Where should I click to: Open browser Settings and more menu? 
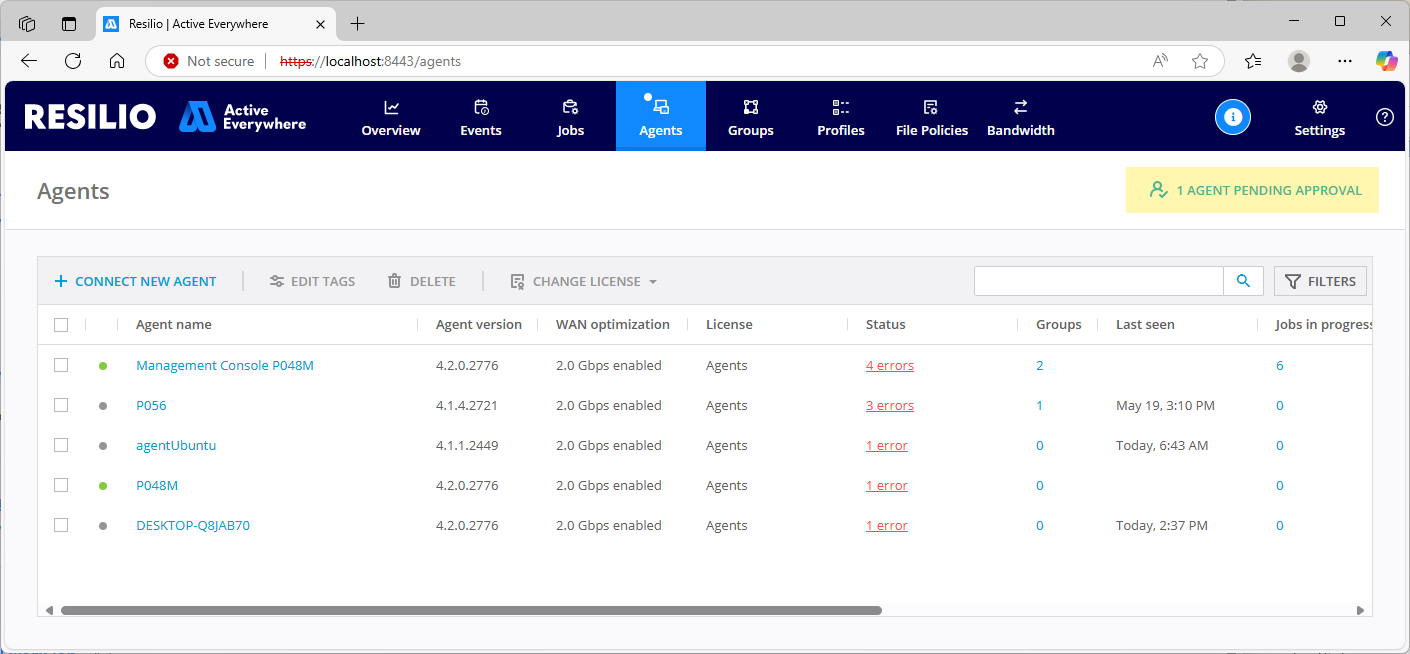[x=1345, y=61]
